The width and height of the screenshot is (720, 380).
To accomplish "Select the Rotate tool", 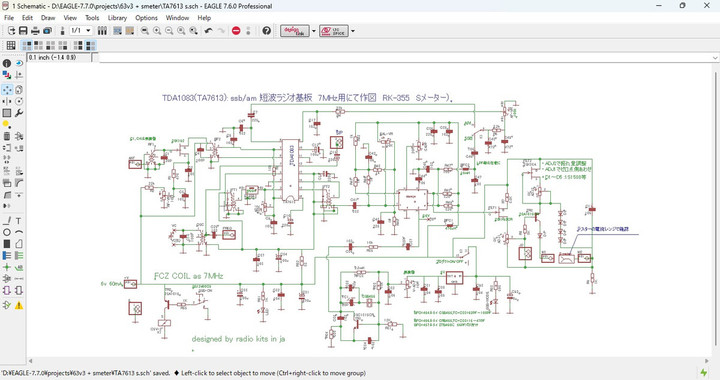I will tap(19, 101).
